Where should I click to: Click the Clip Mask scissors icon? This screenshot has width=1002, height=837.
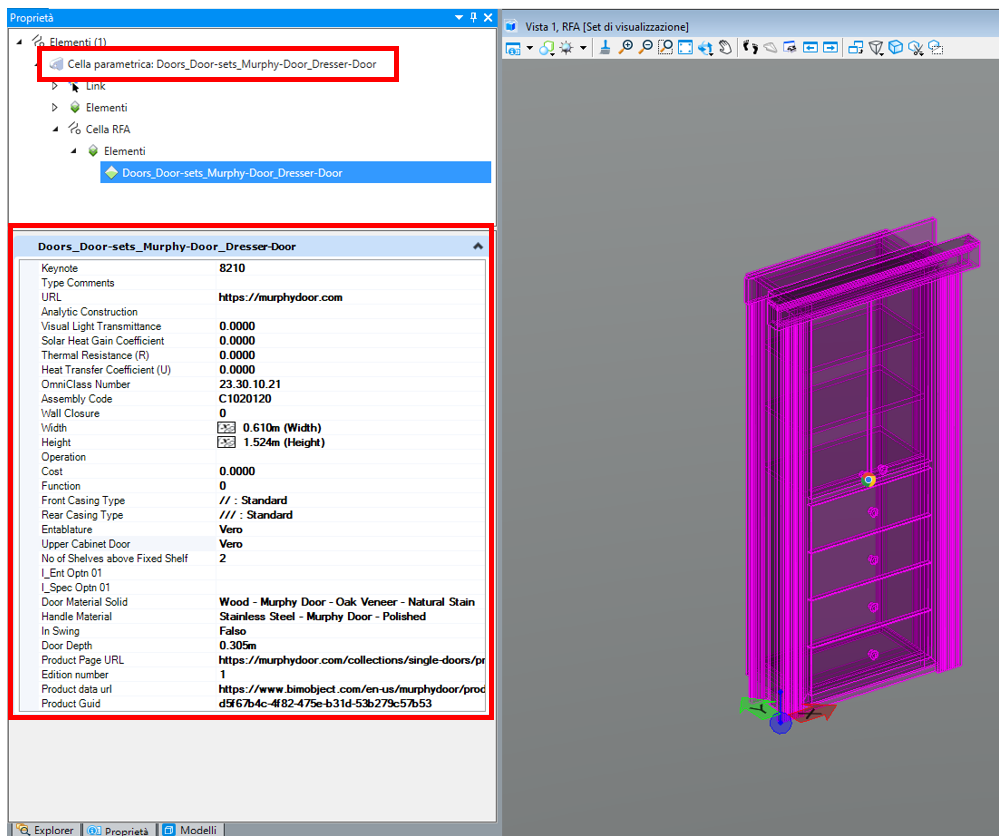click(x=916, y=48)
